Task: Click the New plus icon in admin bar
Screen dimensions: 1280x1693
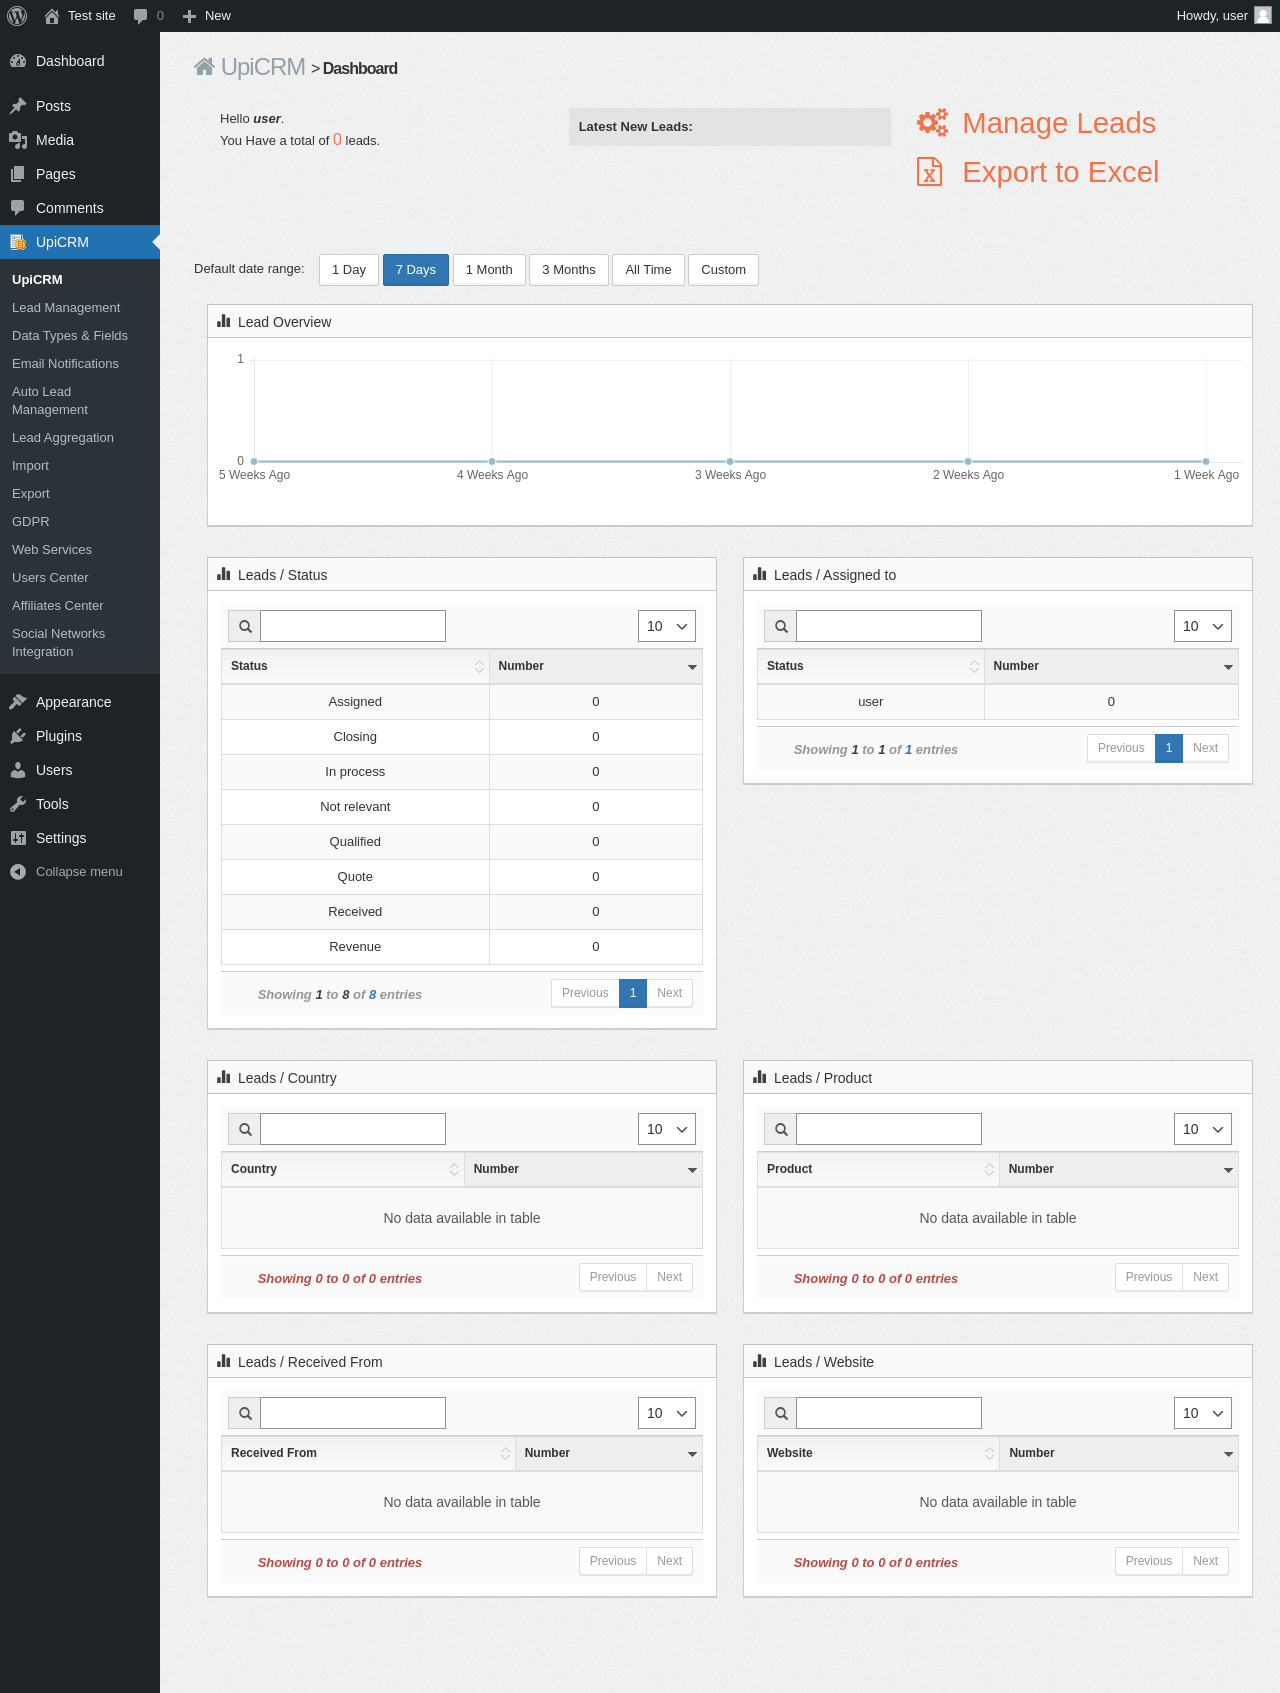Action: (189, 16)
